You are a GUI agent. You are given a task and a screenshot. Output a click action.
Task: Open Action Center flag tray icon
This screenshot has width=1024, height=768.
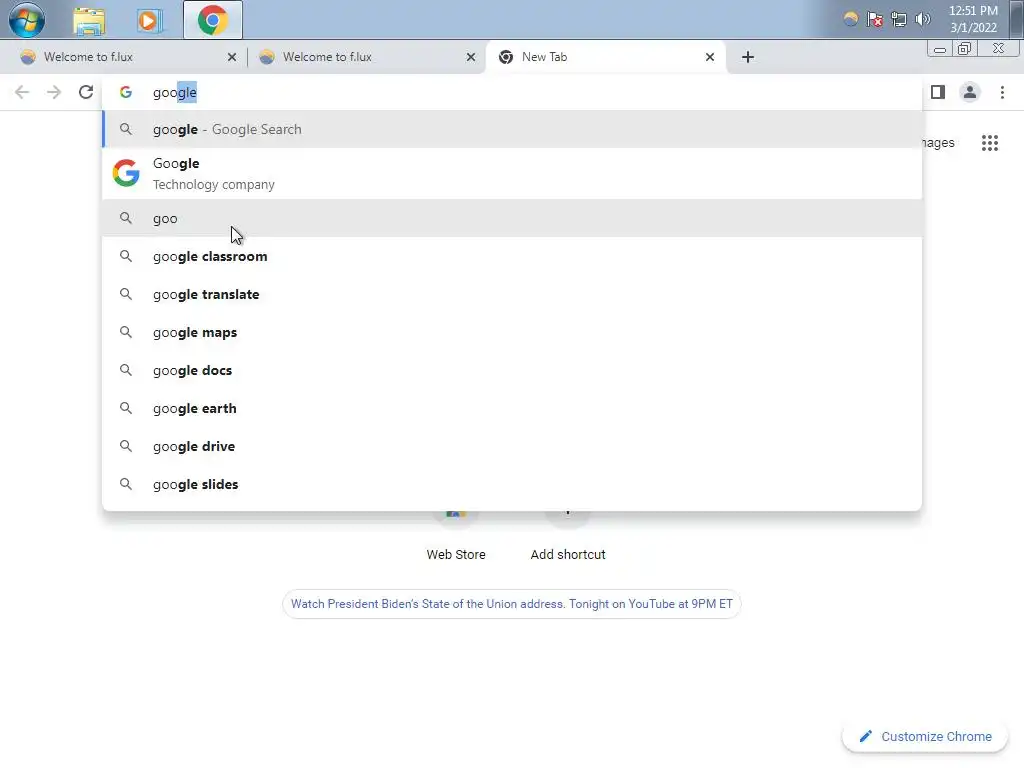pos(874,19)
